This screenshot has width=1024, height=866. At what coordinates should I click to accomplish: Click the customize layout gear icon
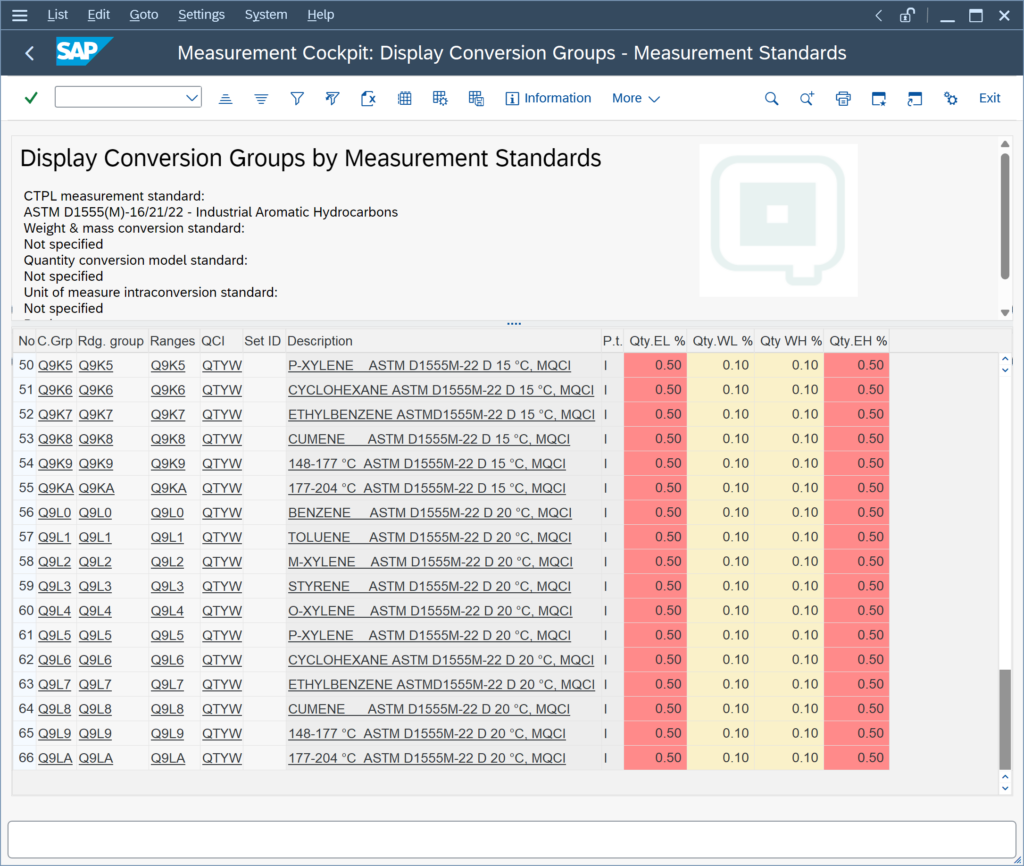point(951,99)
